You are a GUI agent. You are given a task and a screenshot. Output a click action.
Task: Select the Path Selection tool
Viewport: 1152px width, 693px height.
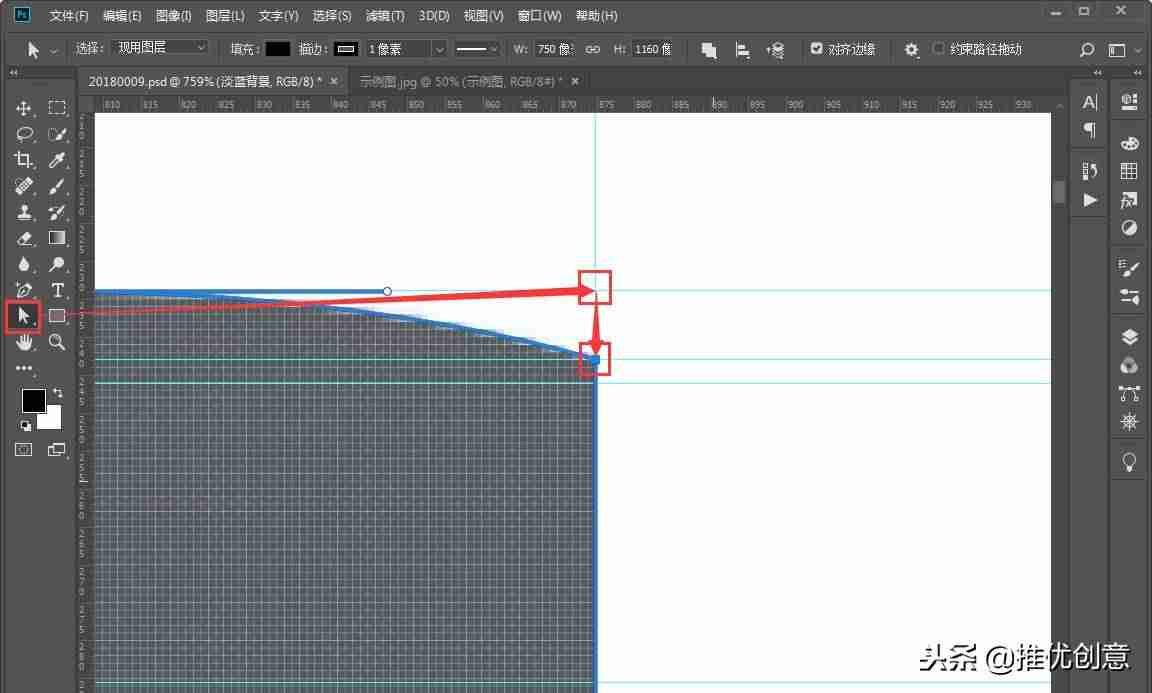point(24,316)
